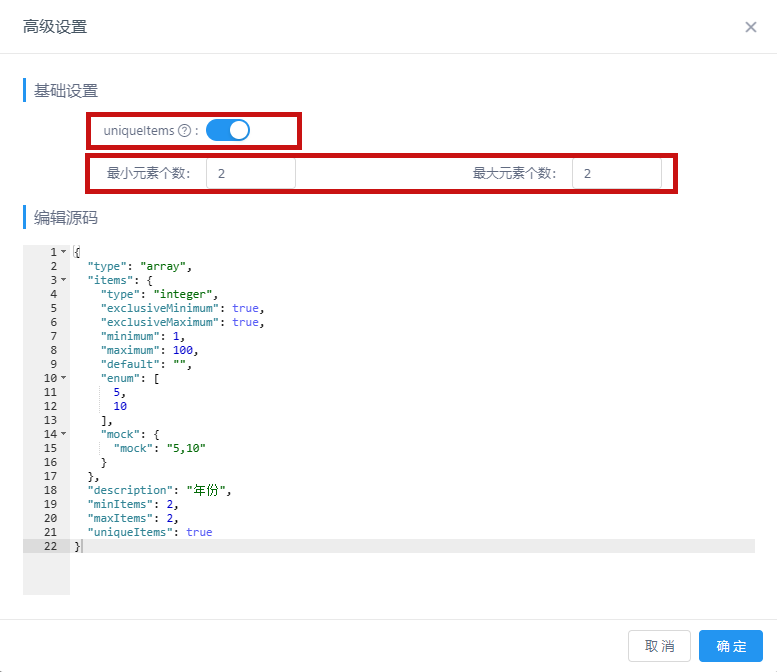Disable the uniqueItems switch
The width and height of the screenshot is (777, 672).
(x=228, y=130)
